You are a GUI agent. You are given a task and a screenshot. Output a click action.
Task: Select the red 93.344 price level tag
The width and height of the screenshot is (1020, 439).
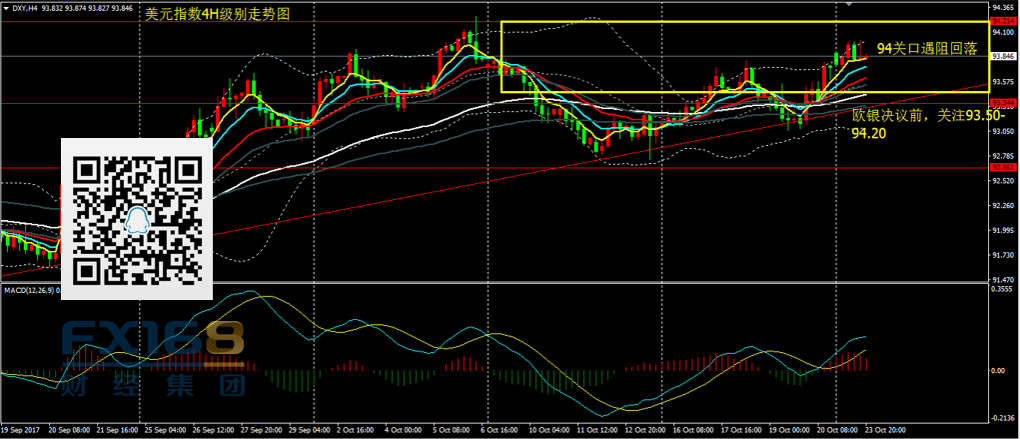1002,103
